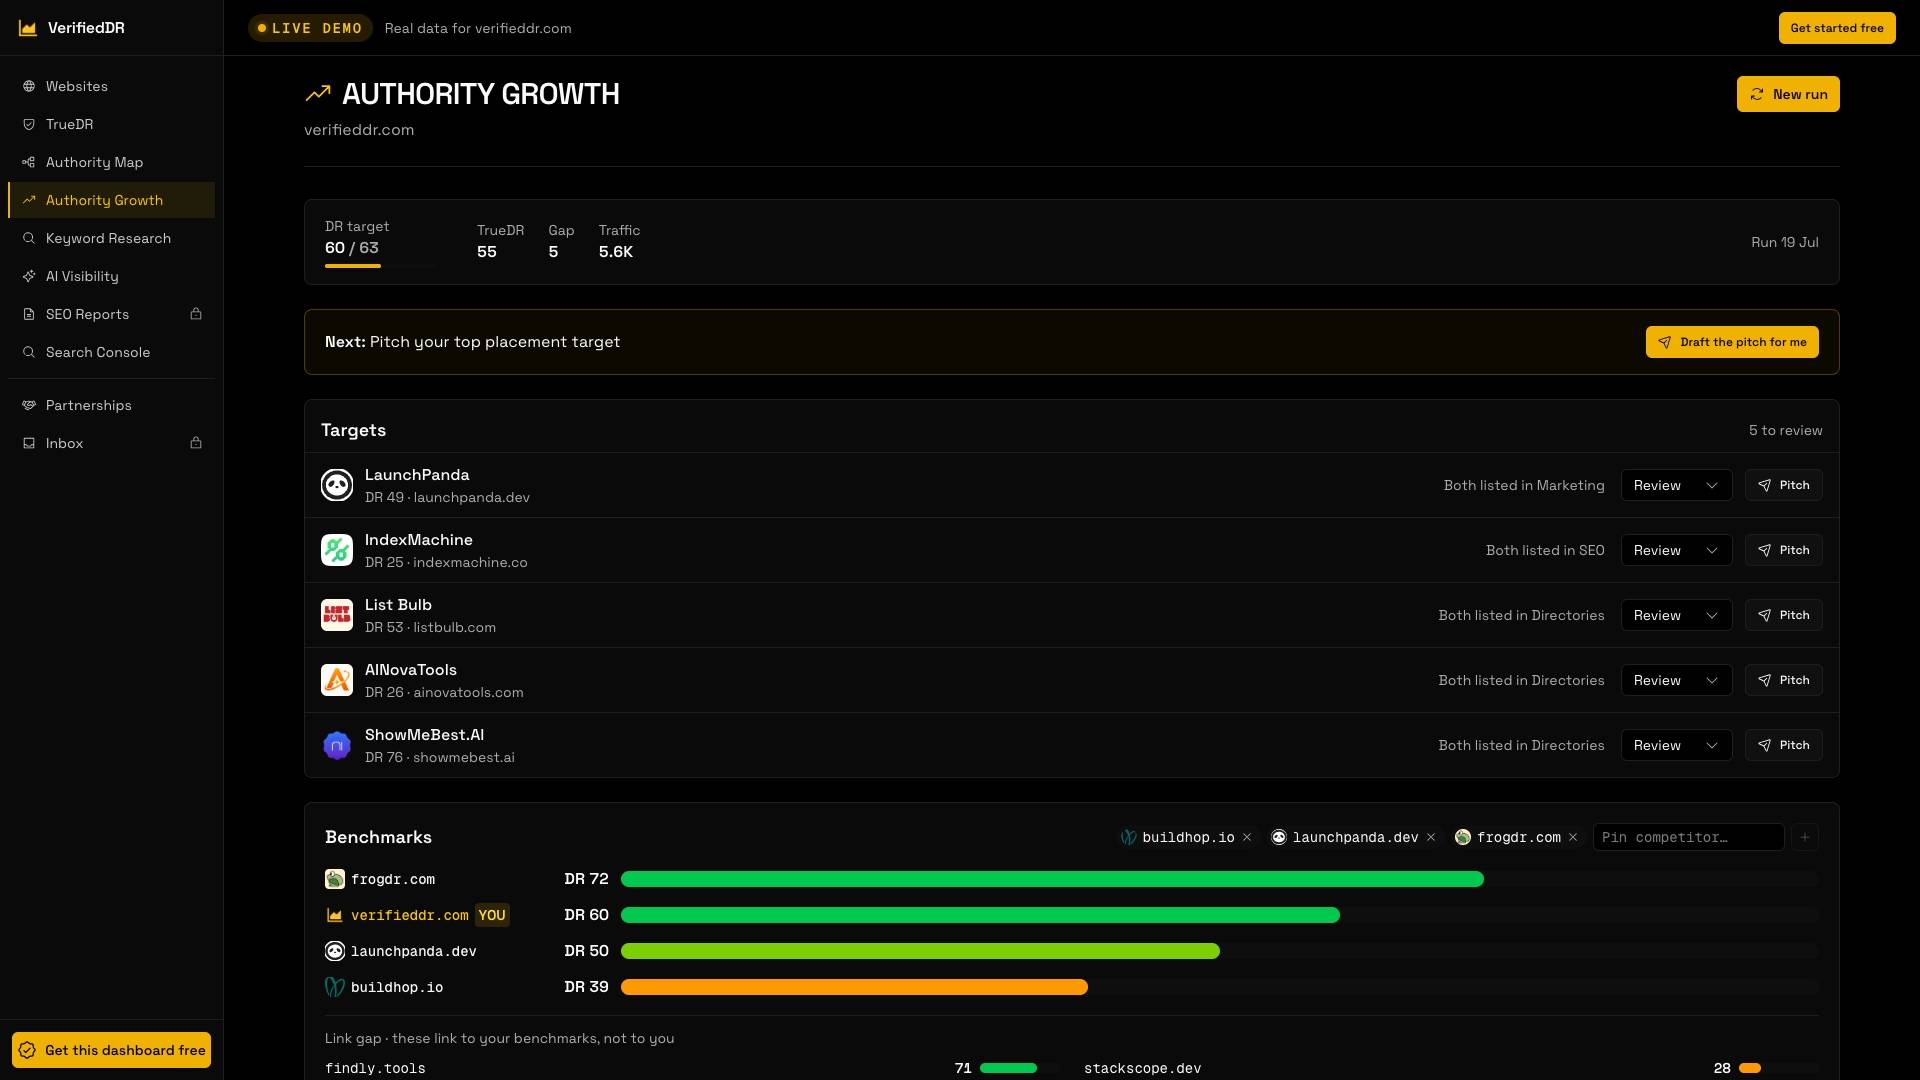Click the DR target progress bar
This screenshot has width=1920, height=1080.
(x=382, y=266)
